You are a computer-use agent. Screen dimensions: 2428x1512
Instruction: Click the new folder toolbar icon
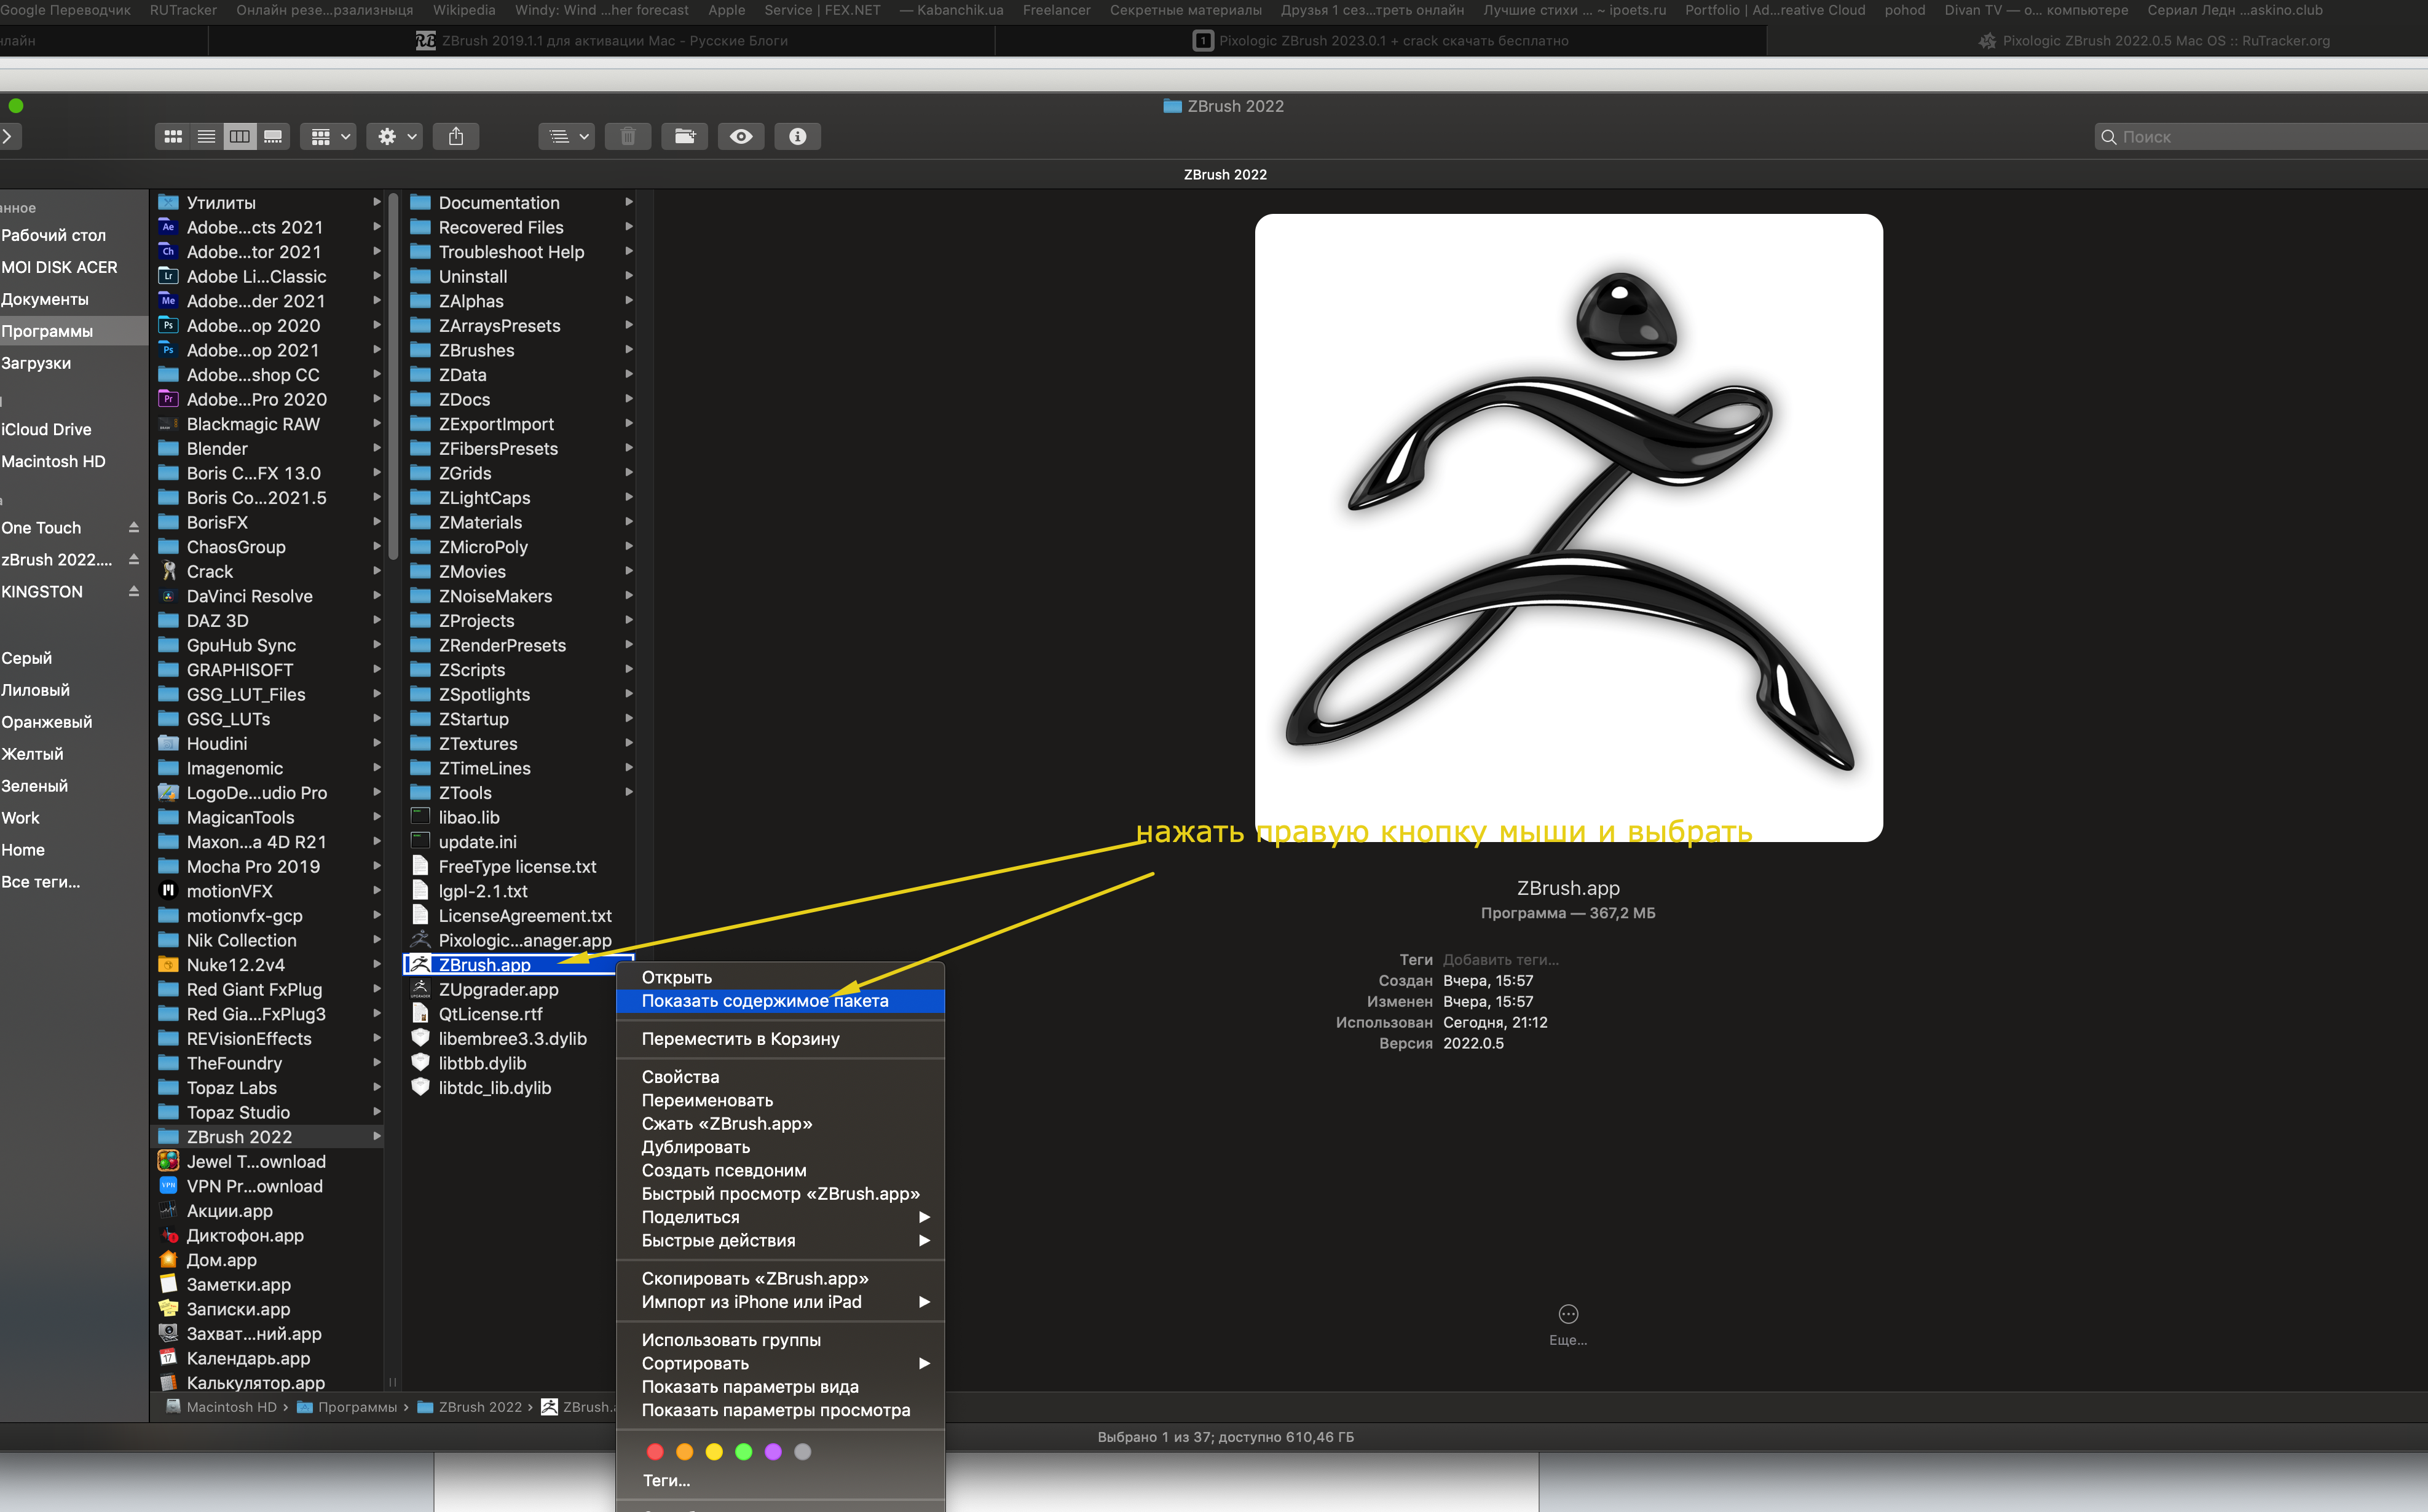[x=685, y=137]
